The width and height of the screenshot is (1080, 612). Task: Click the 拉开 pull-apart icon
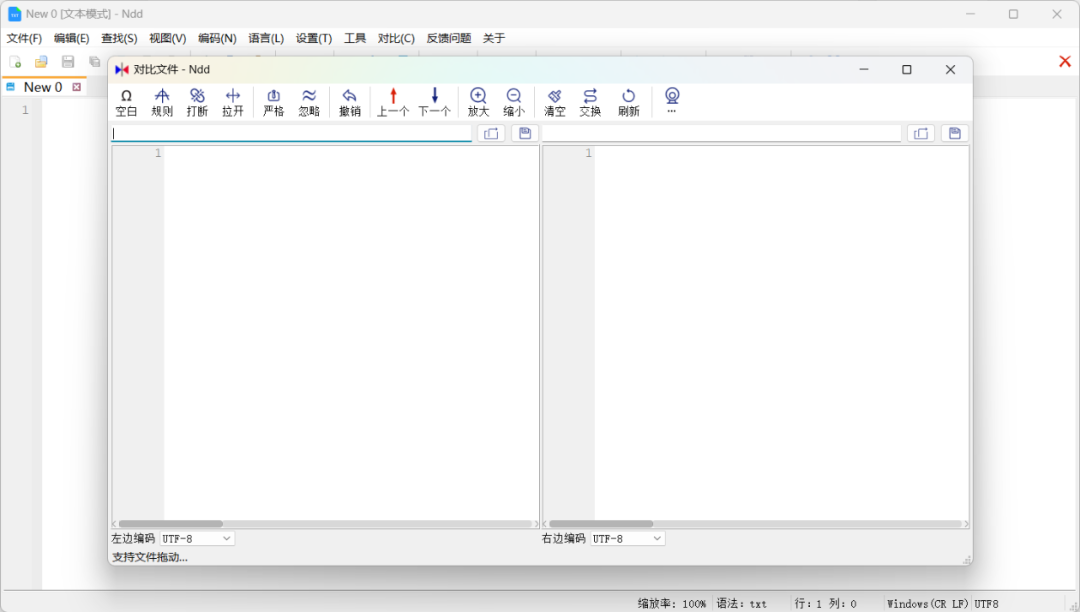point(233,102)
